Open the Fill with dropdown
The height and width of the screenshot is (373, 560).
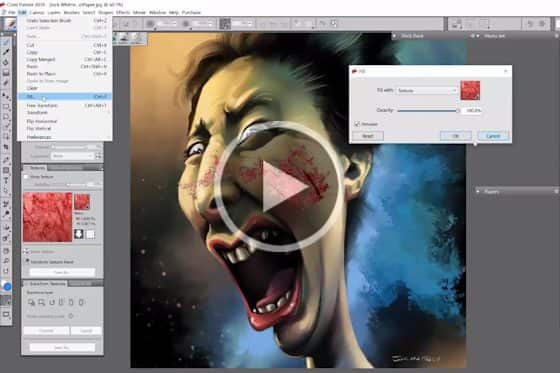click(x=426, y=90)
